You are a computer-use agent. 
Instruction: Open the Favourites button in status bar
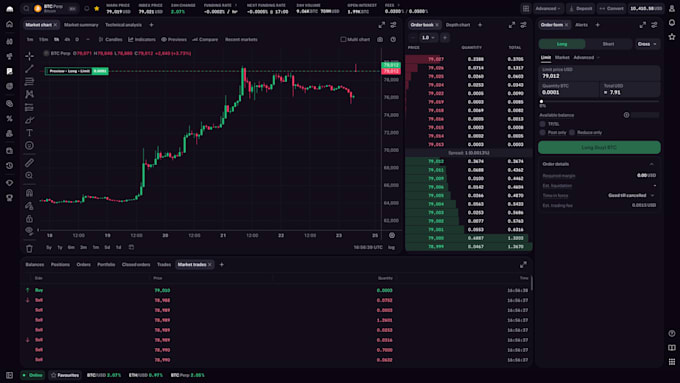[65, 375]
